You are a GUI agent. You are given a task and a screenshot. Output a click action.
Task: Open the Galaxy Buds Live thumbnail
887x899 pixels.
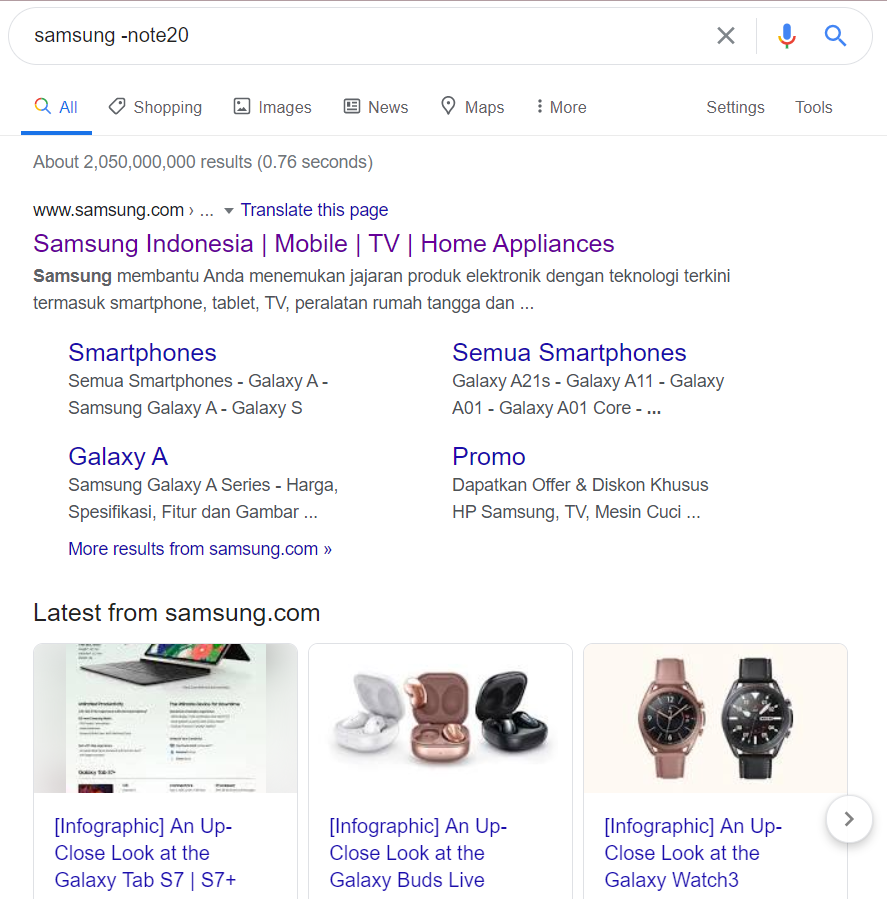[440, 717]
